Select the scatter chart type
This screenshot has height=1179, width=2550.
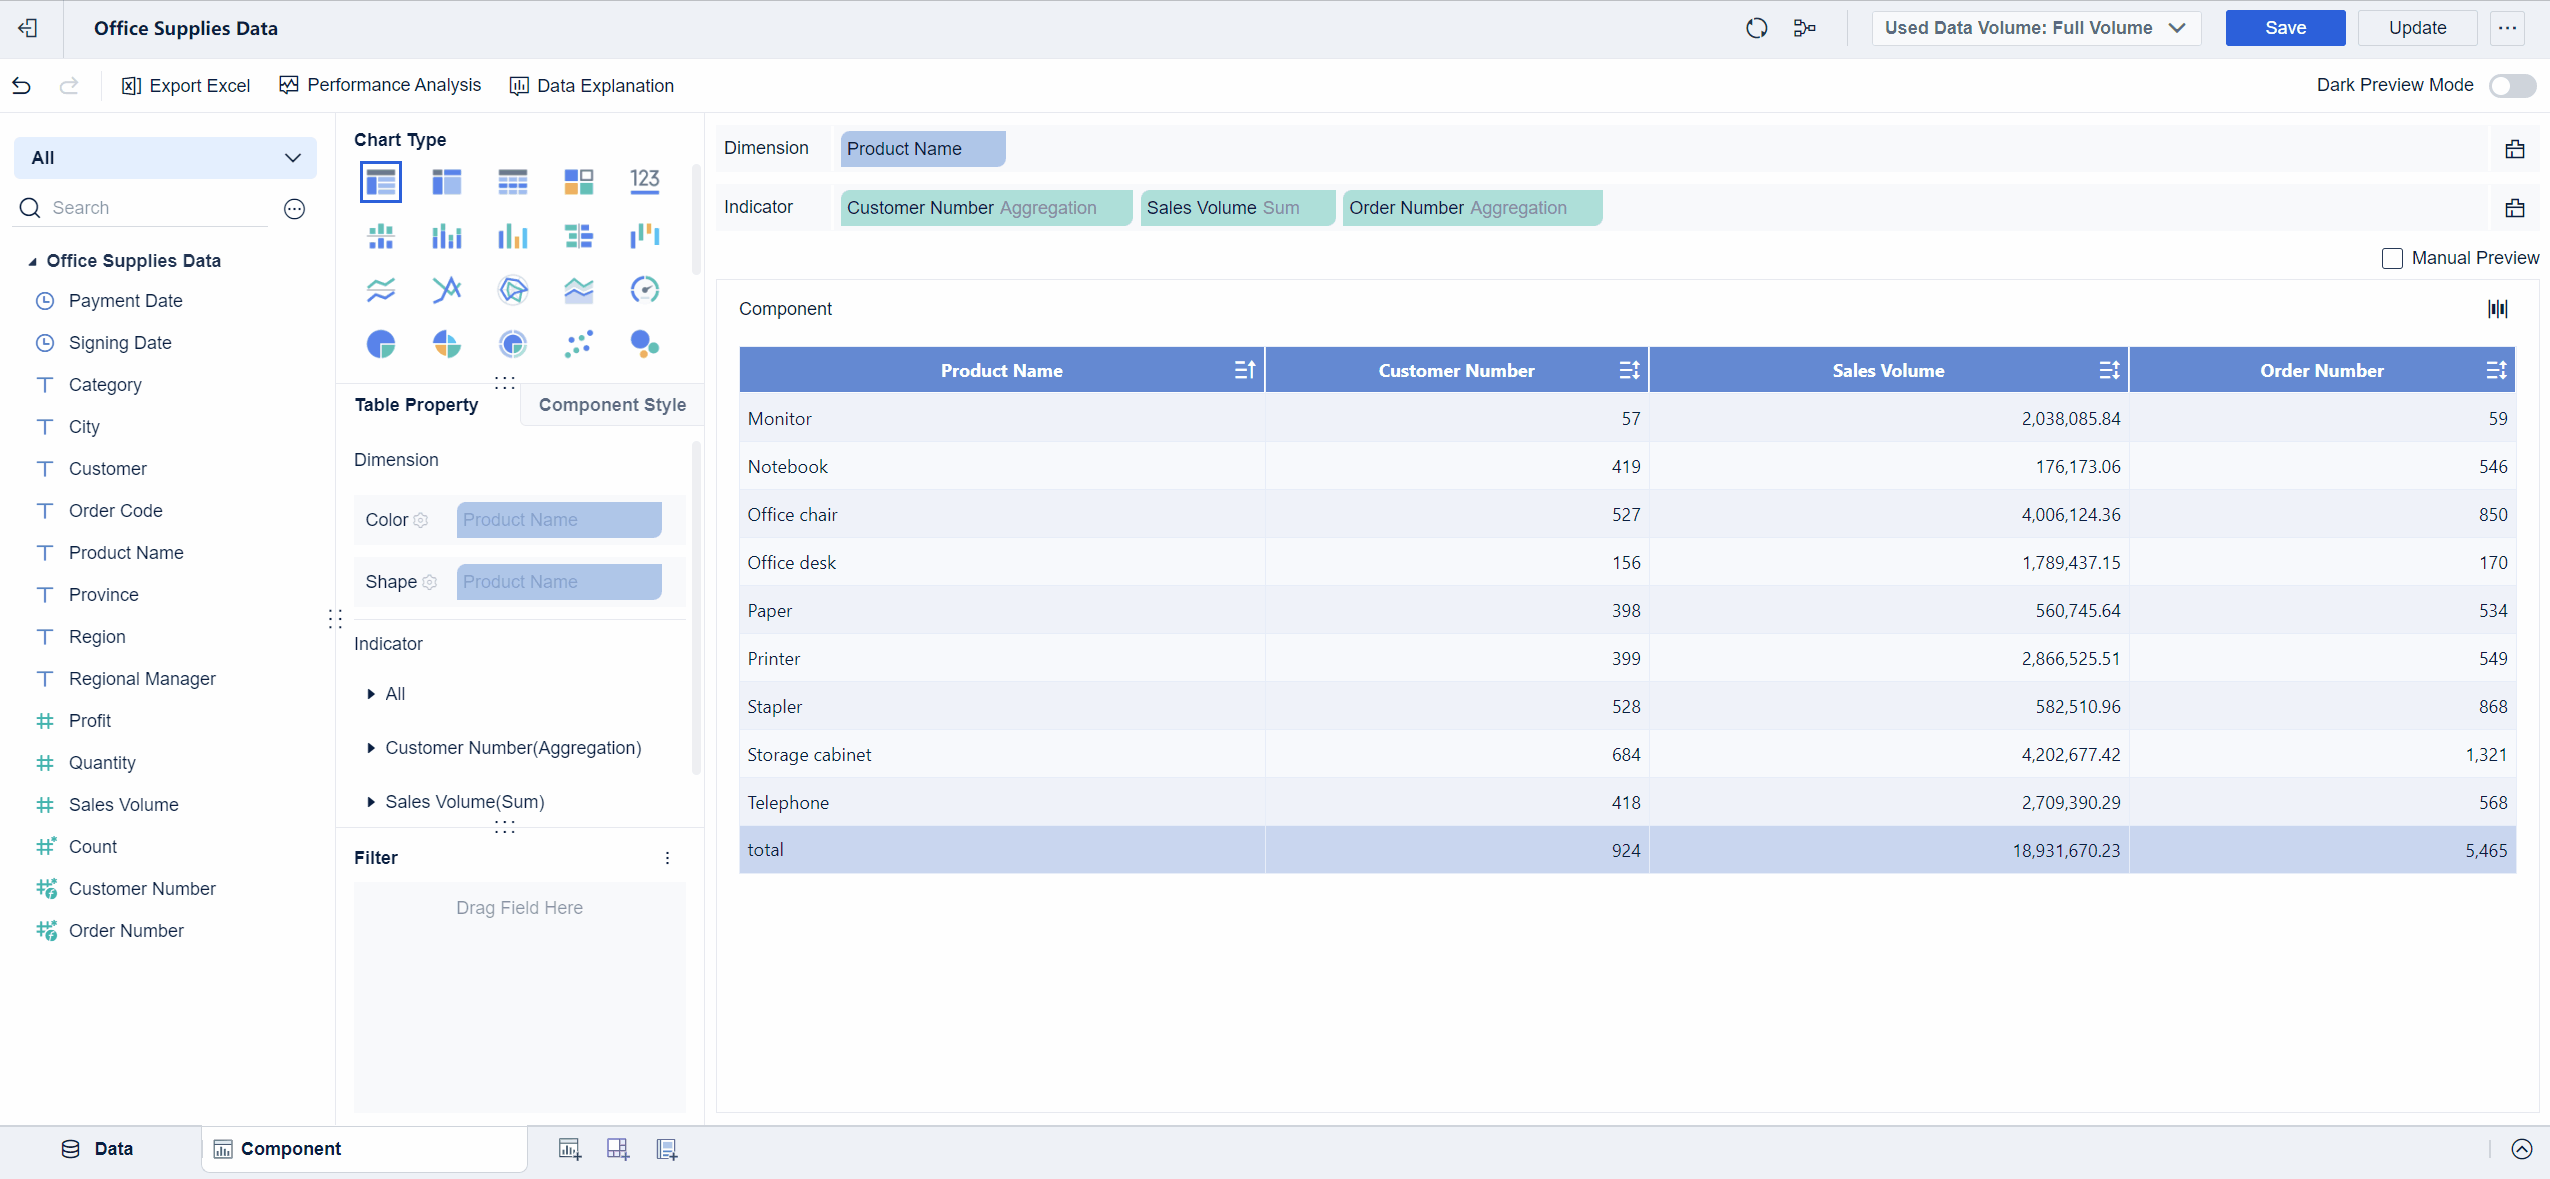coord(579,343)
